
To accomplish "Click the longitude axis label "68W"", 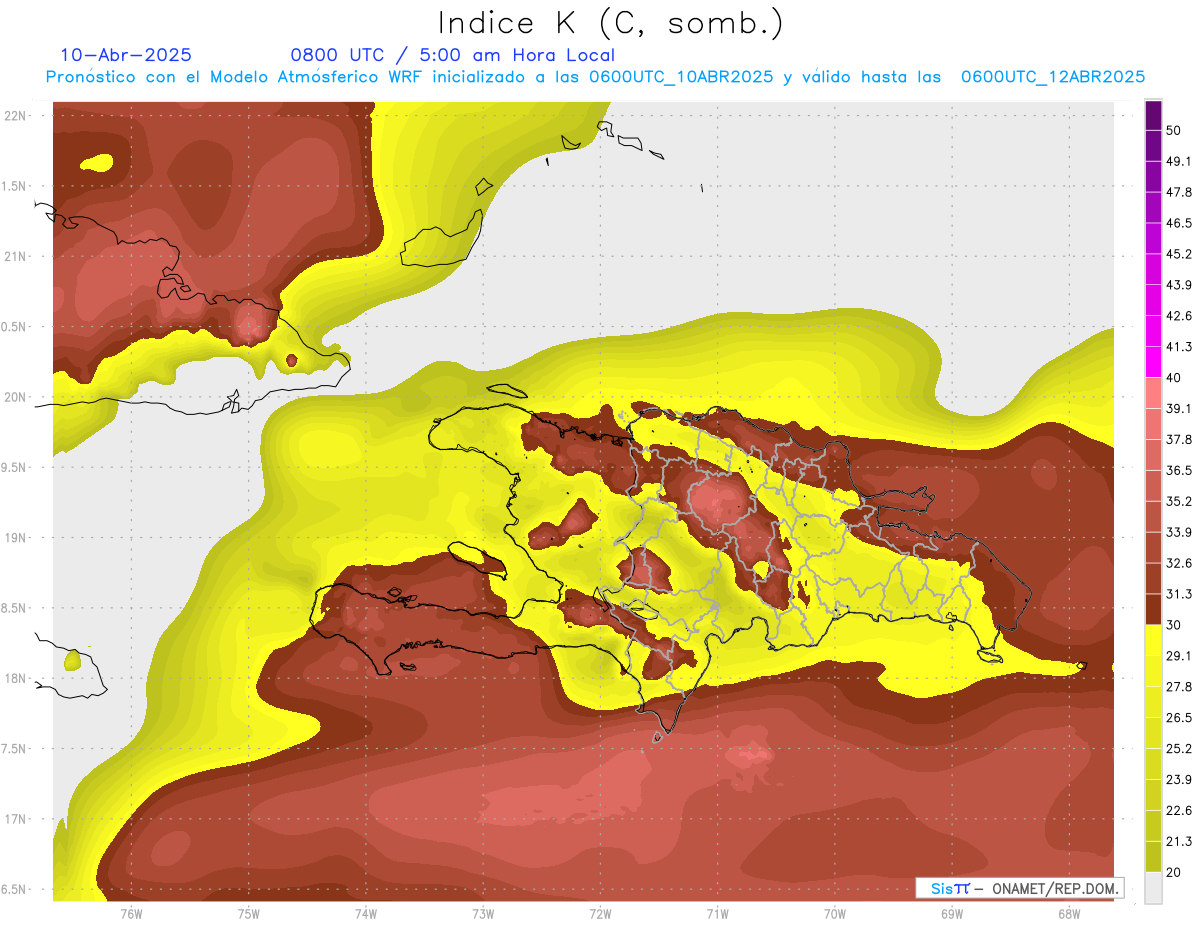I will [1069, 915].
